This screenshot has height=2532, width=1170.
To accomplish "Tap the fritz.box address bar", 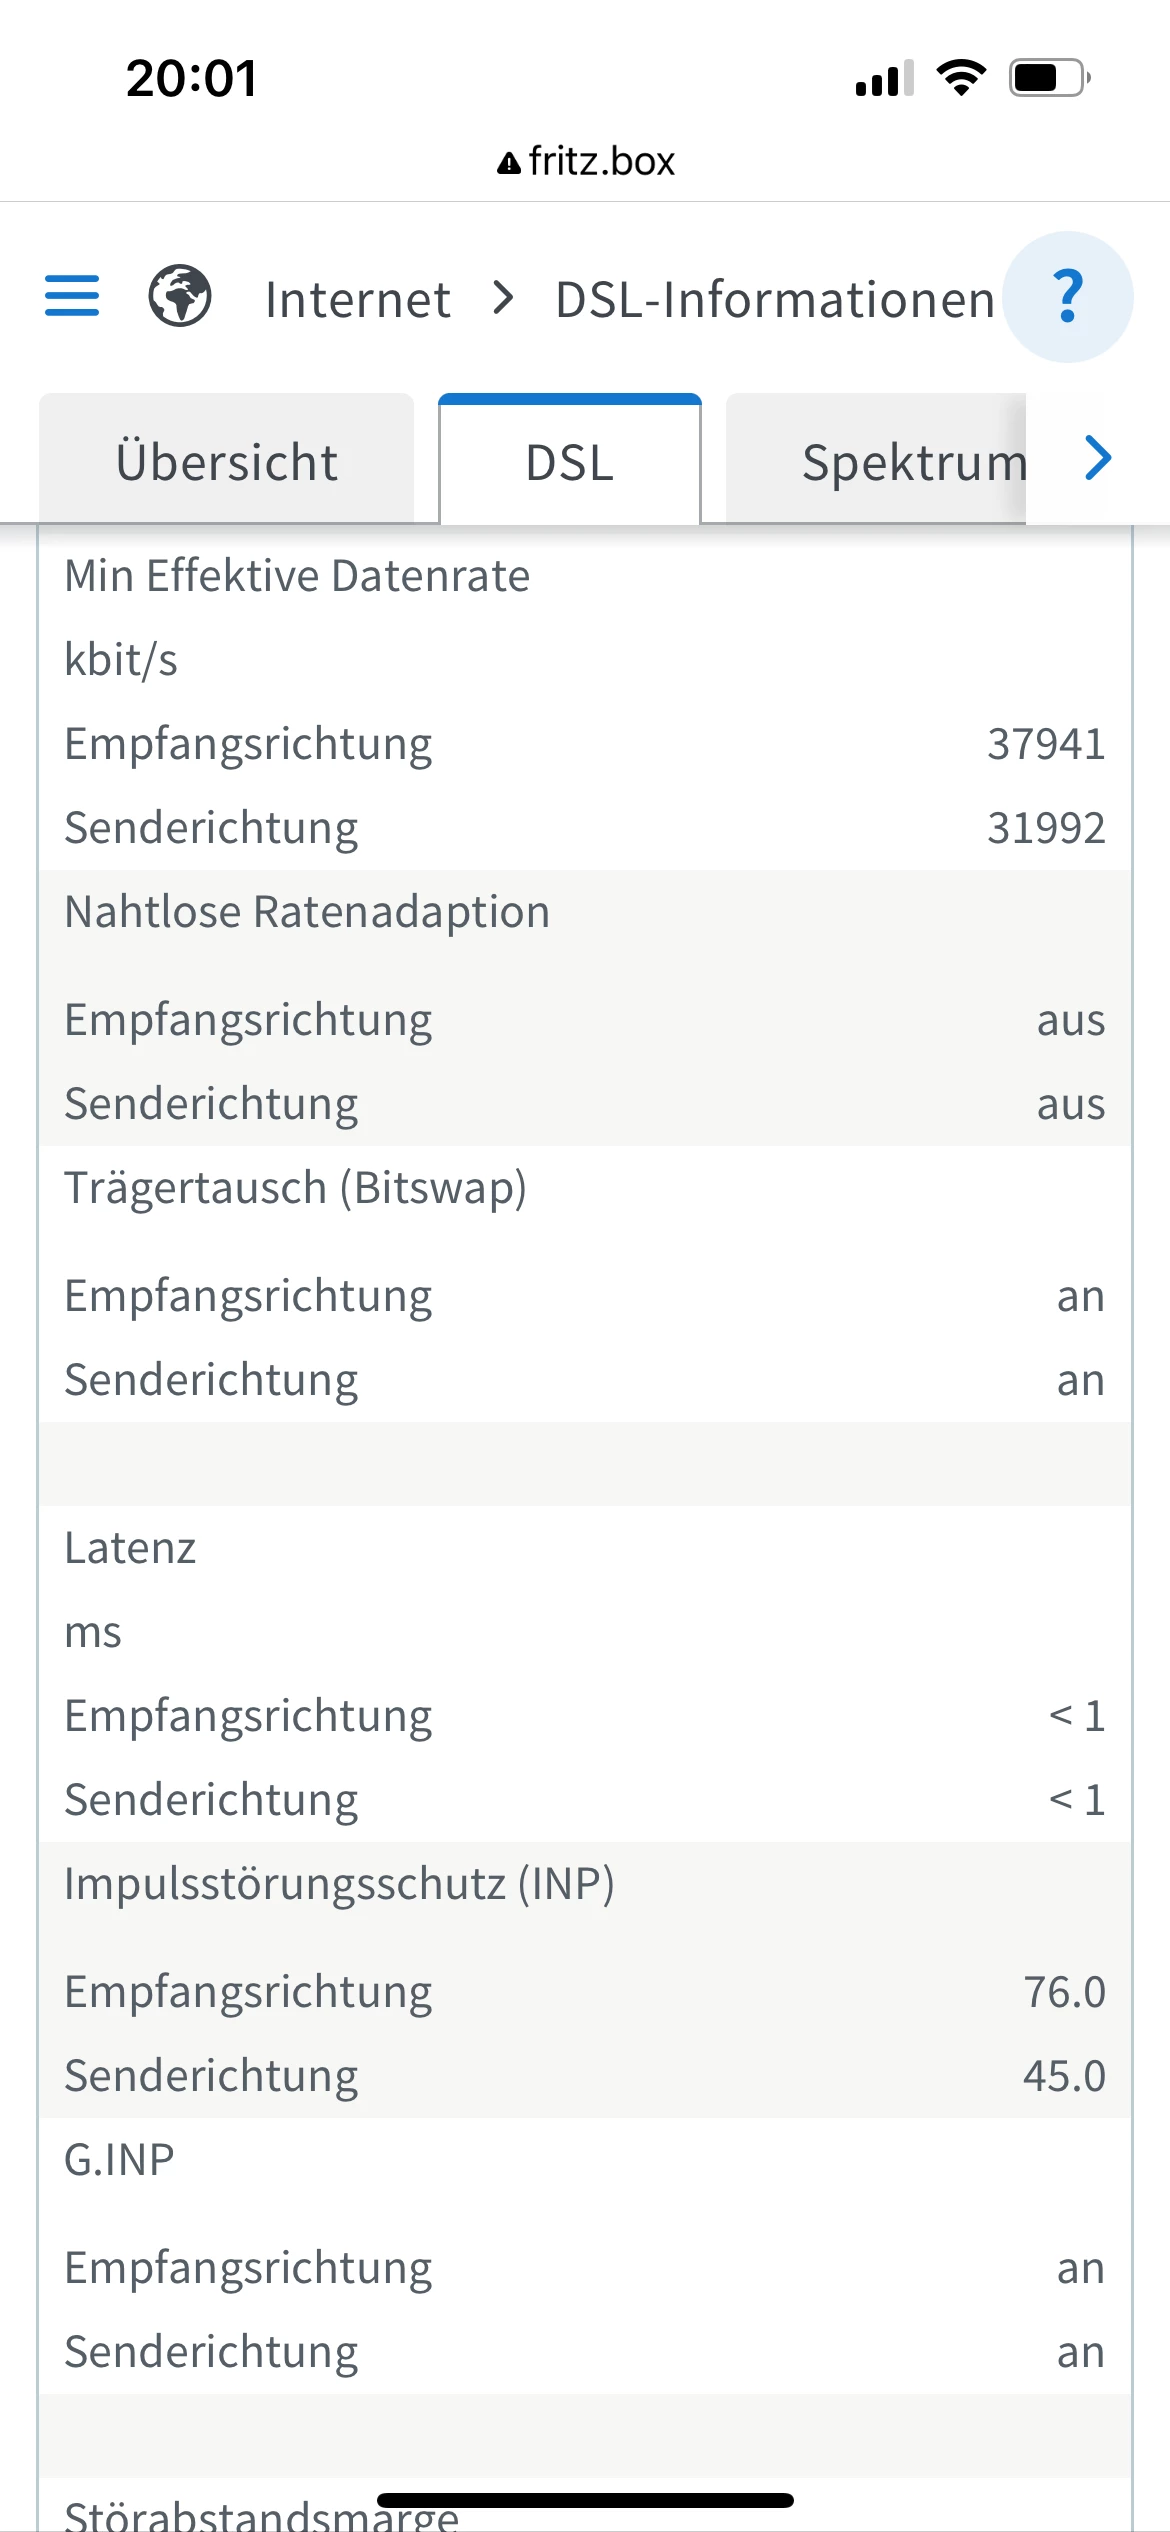I will click(600, 162).
